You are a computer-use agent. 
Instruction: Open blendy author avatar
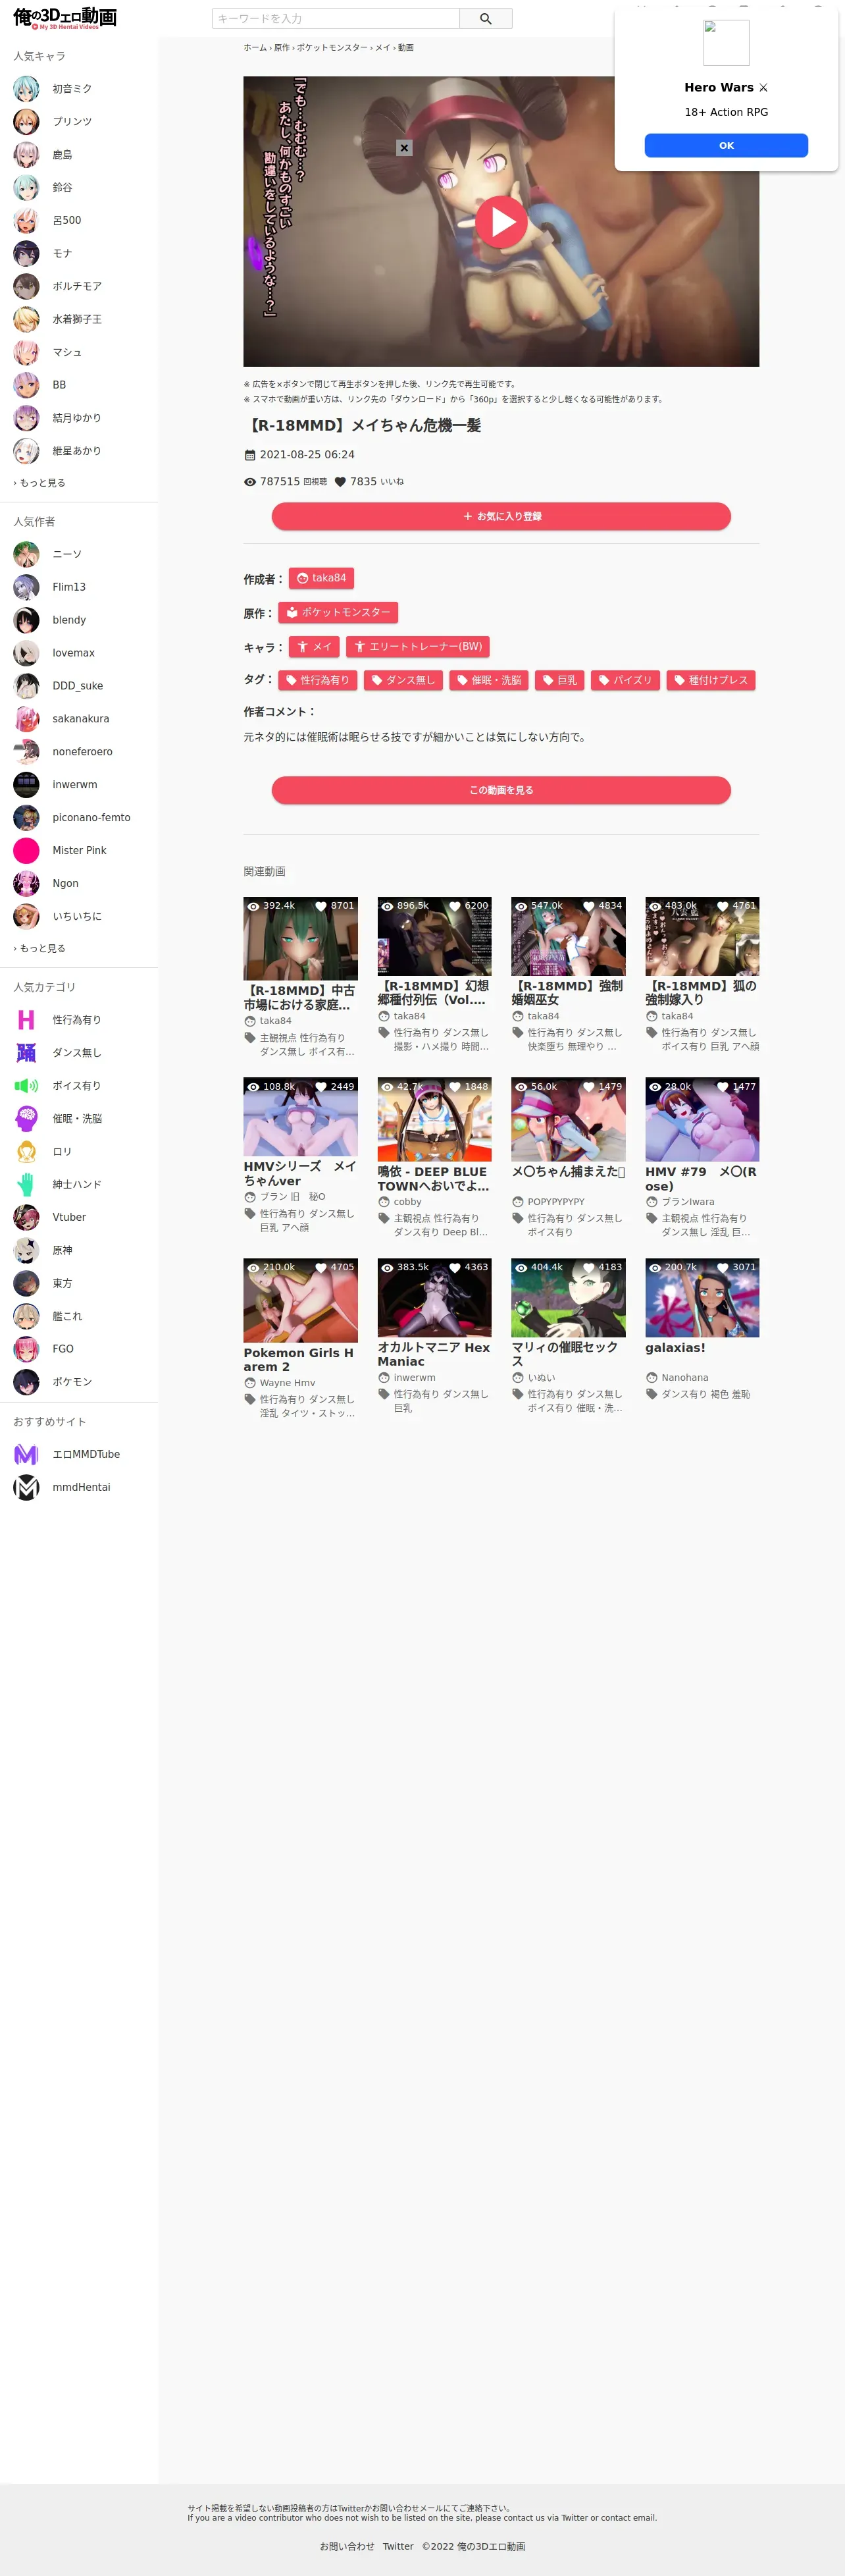[26, 620]
